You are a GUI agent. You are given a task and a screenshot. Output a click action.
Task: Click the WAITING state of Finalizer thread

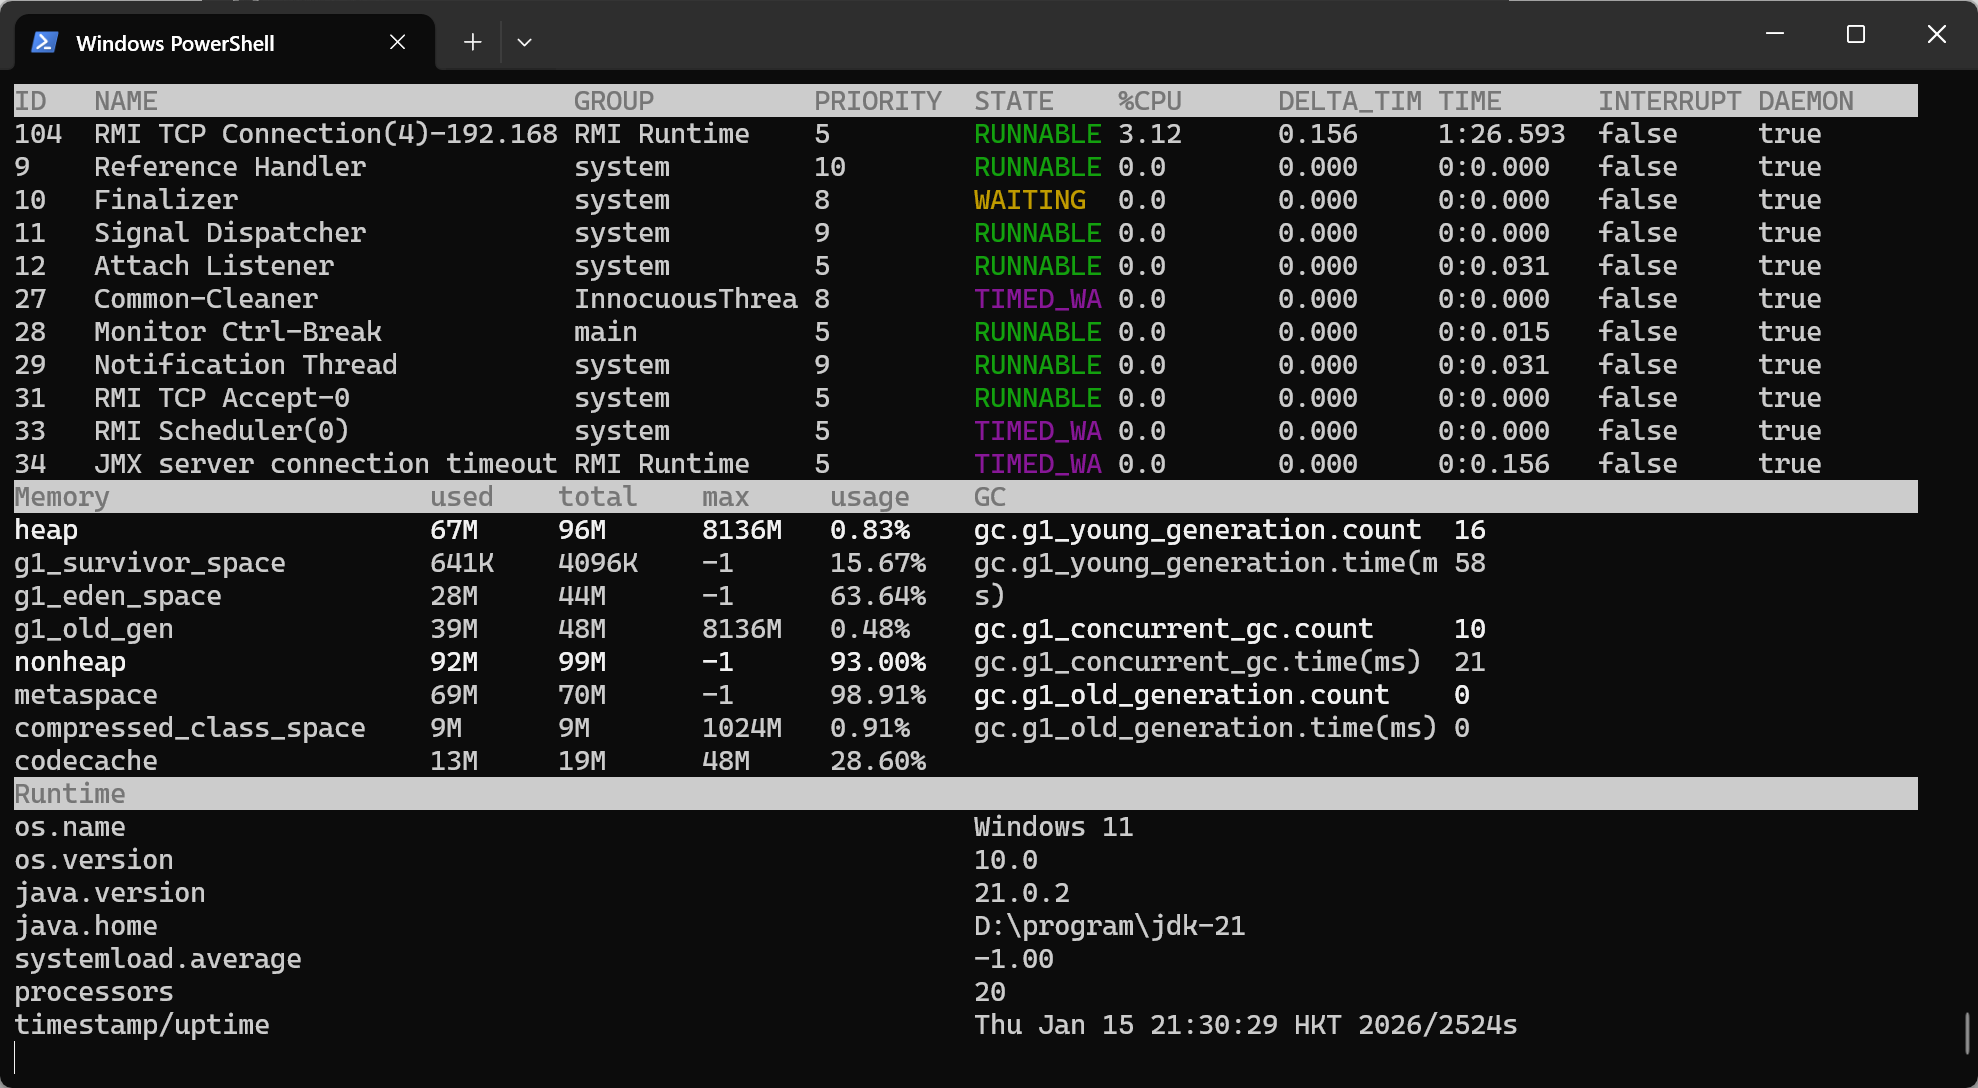pyautogui.click(x=1030, y=200)
